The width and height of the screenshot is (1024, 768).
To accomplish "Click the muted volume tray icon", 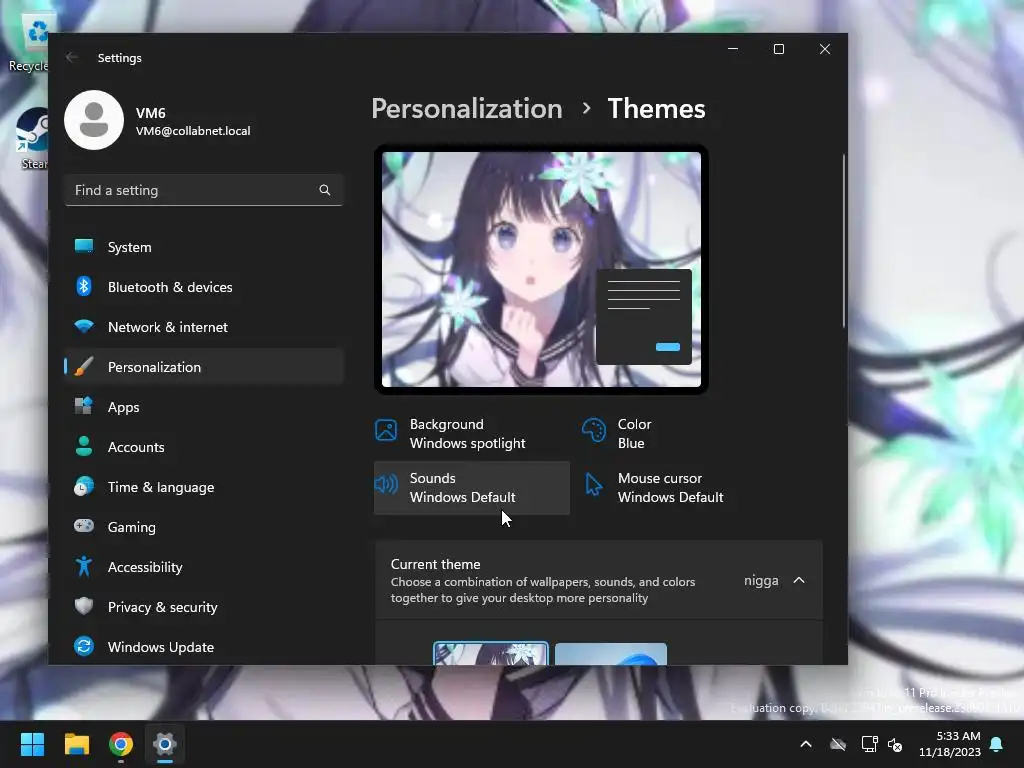I will (895, 744).
